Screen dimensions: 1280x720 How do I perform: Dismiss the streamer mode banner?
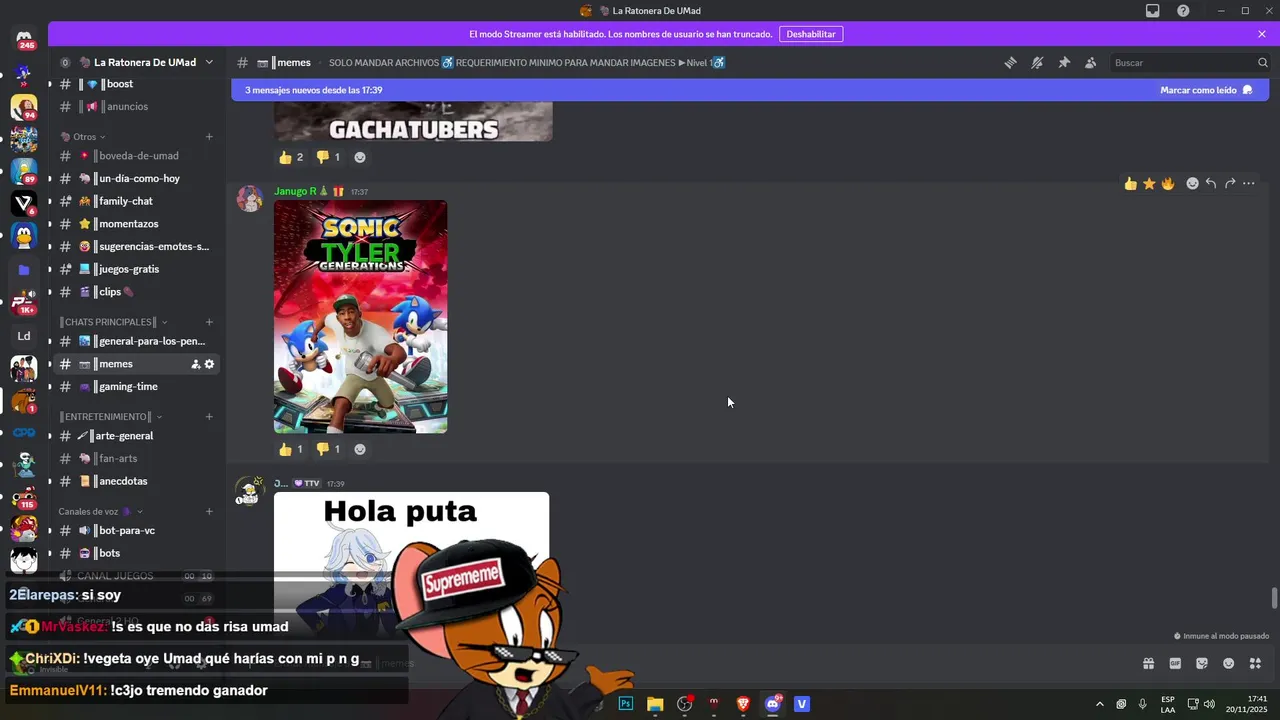coord(1262,34)
